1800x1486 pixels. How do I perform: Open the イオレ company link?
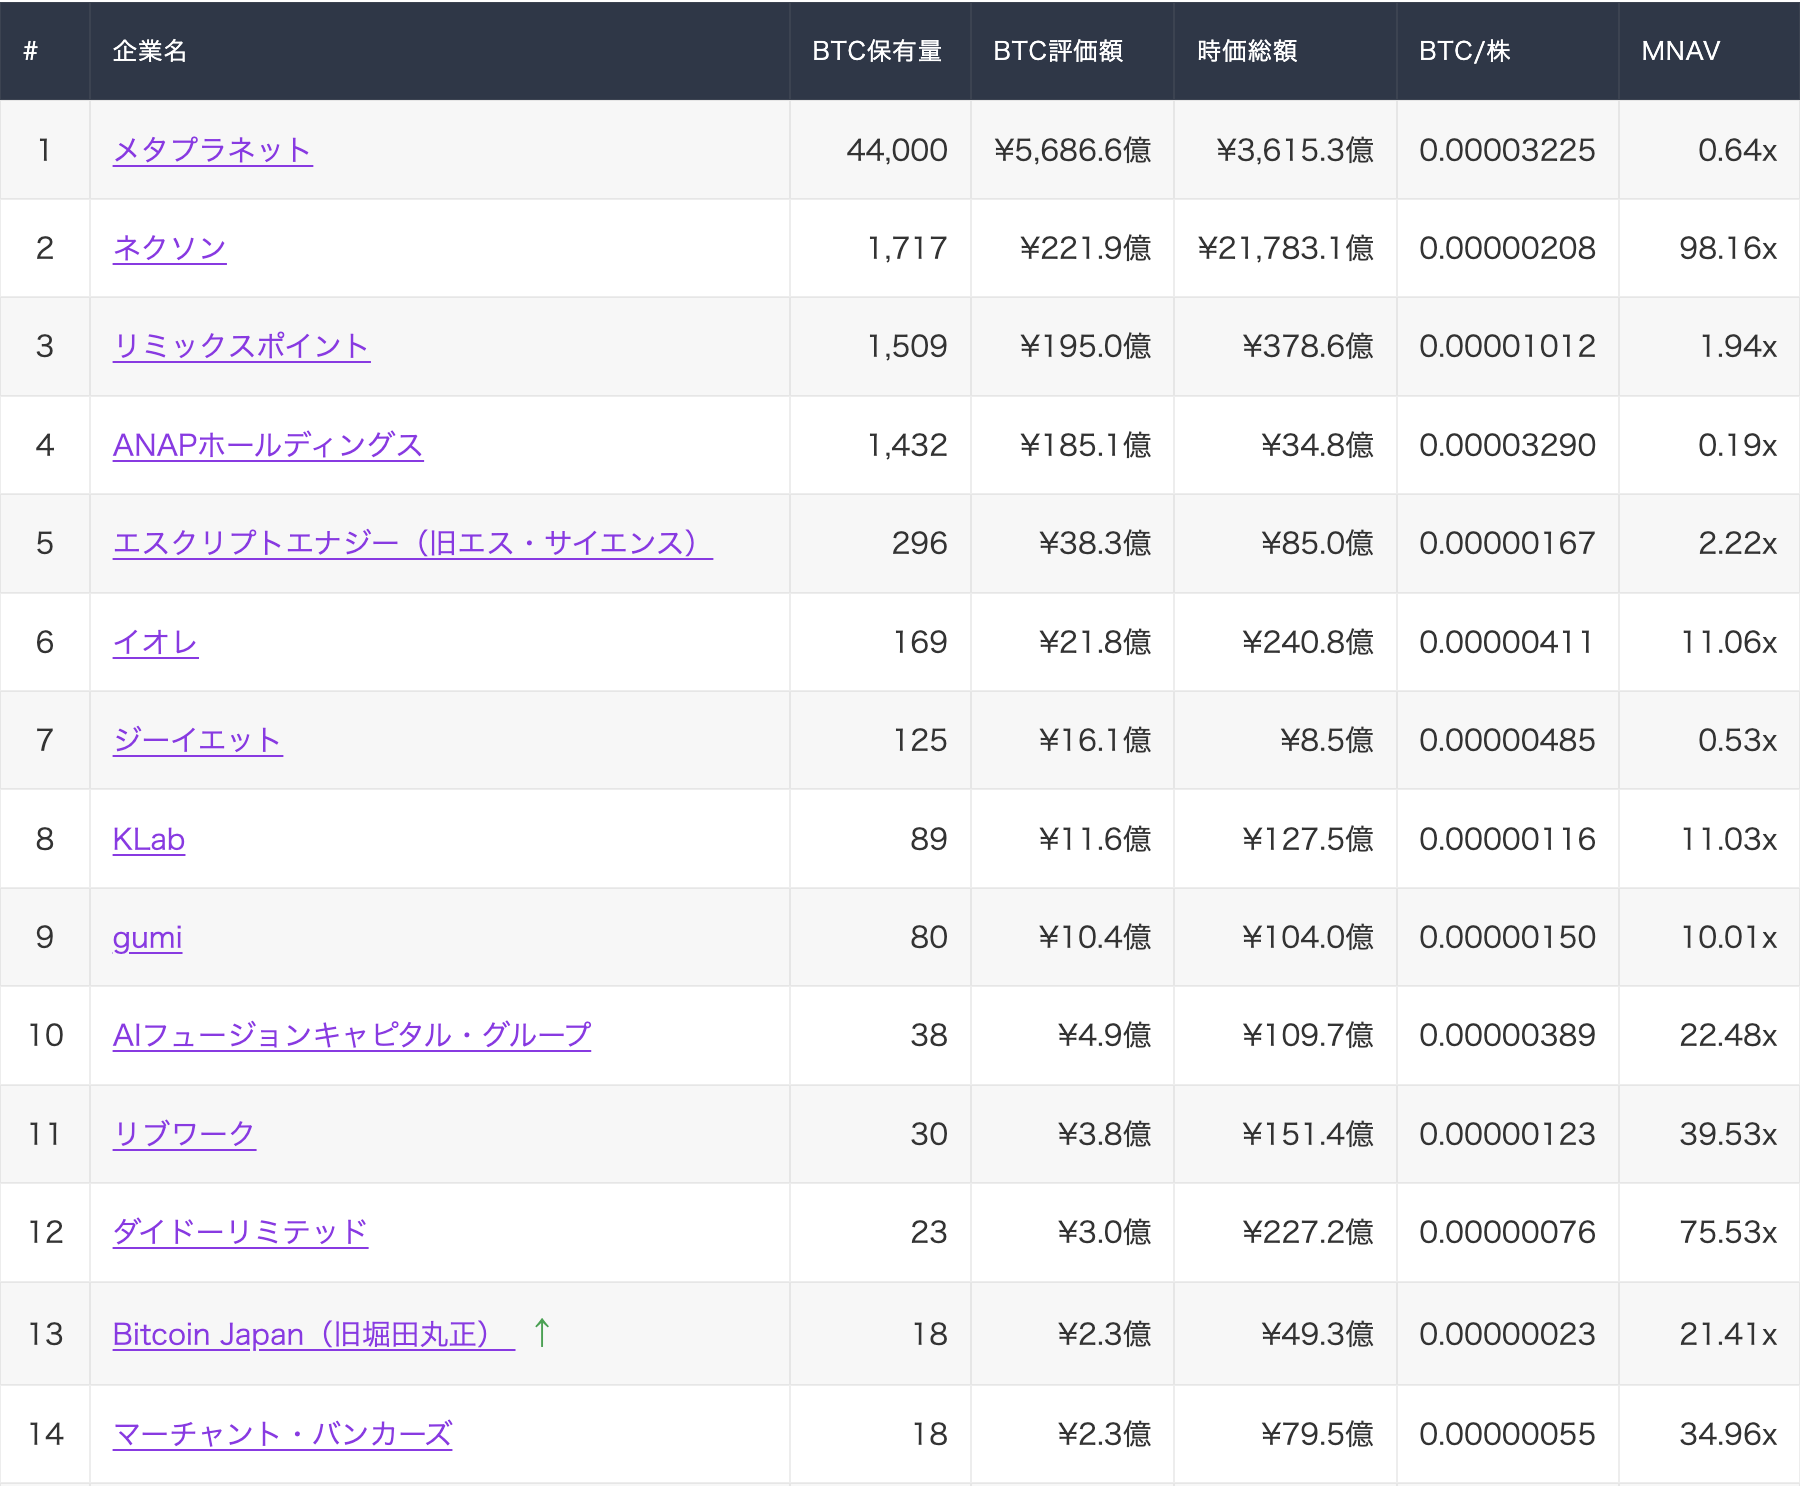(155, 642)
